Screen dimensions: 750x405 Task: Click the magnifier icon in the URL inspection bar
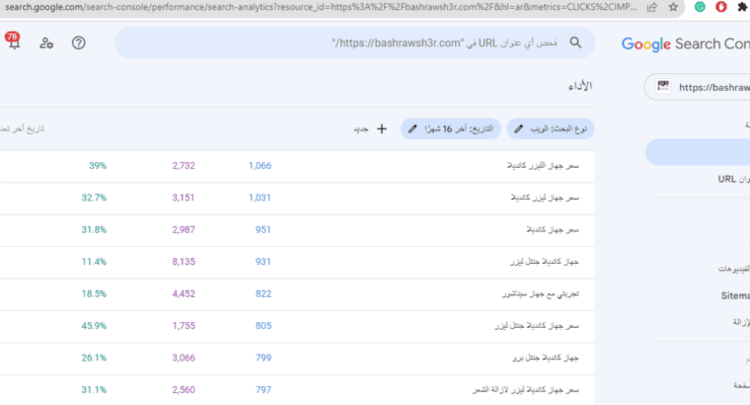575,43
